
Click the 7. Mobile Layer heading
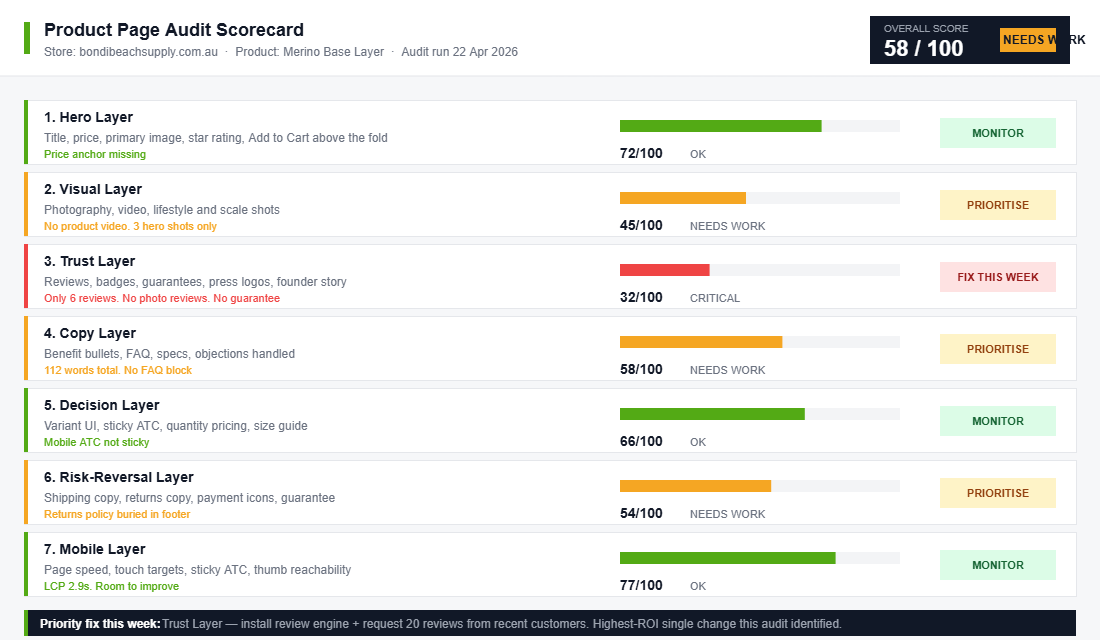pyautogui.click(x=93, y=549)
